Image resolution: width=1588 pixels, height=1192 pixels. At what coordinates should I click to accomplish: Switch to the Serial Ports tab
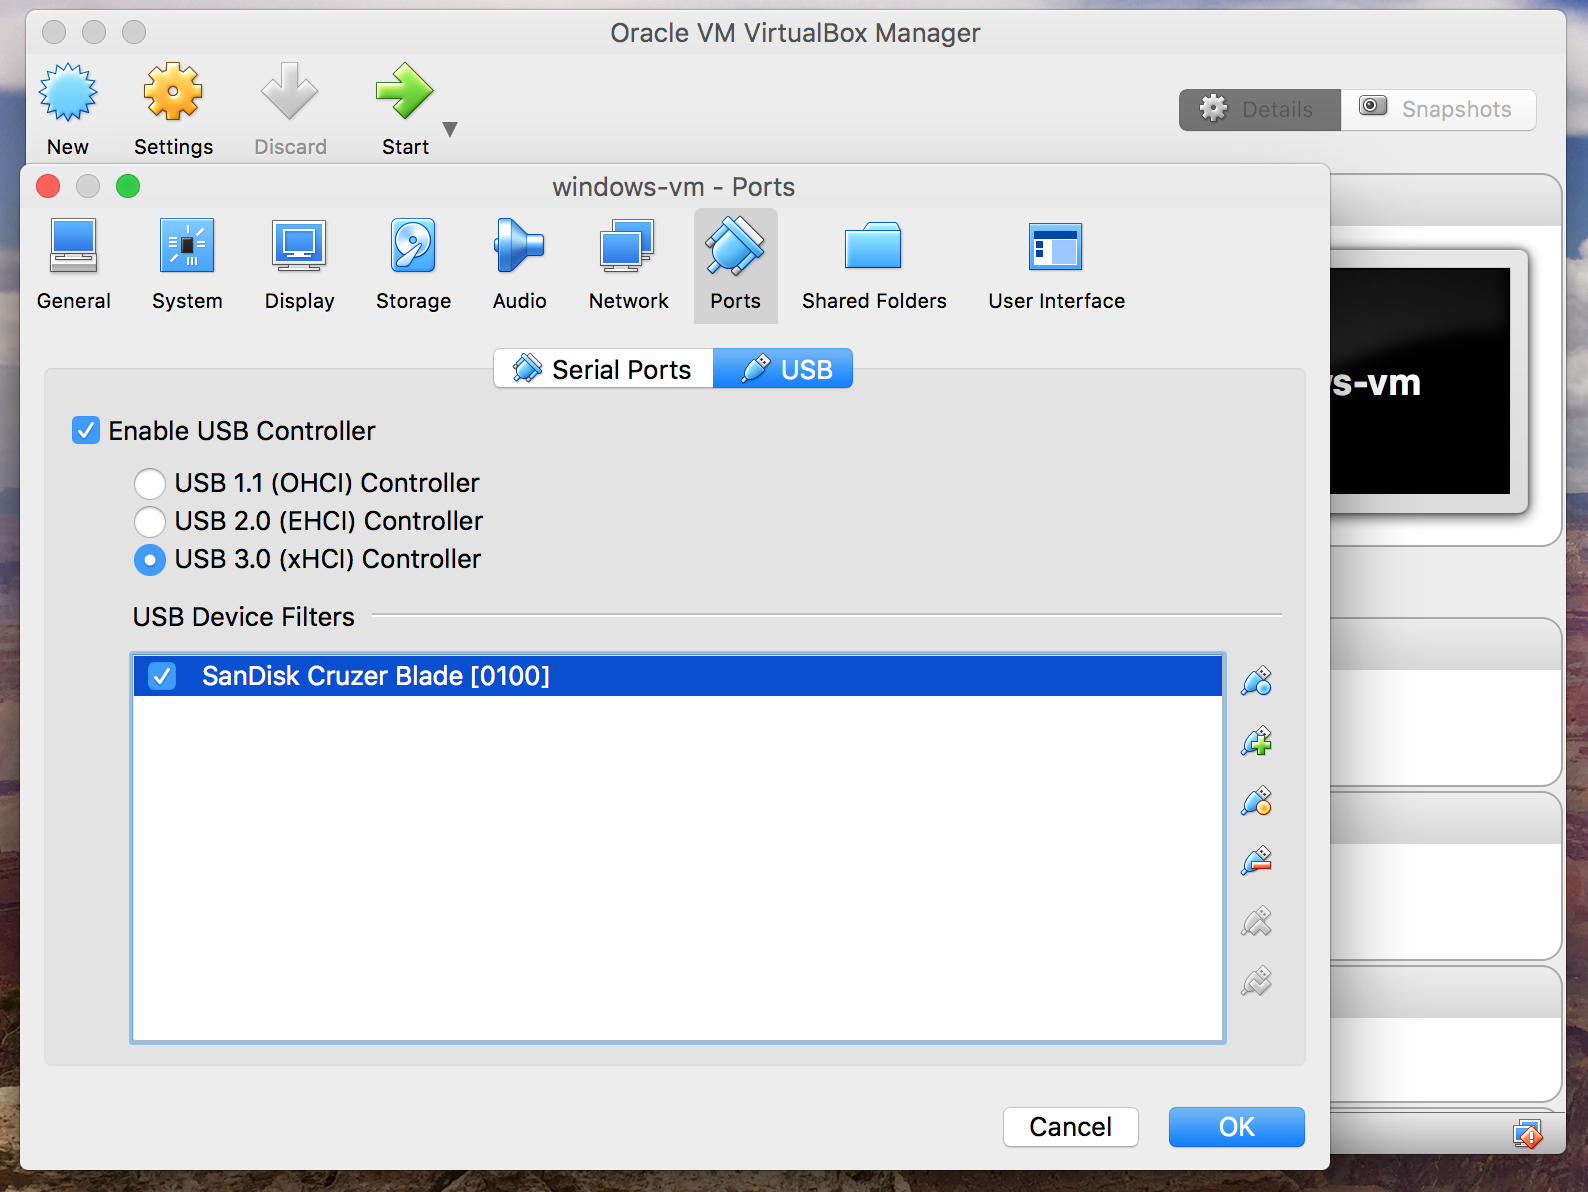coord(603,369)
